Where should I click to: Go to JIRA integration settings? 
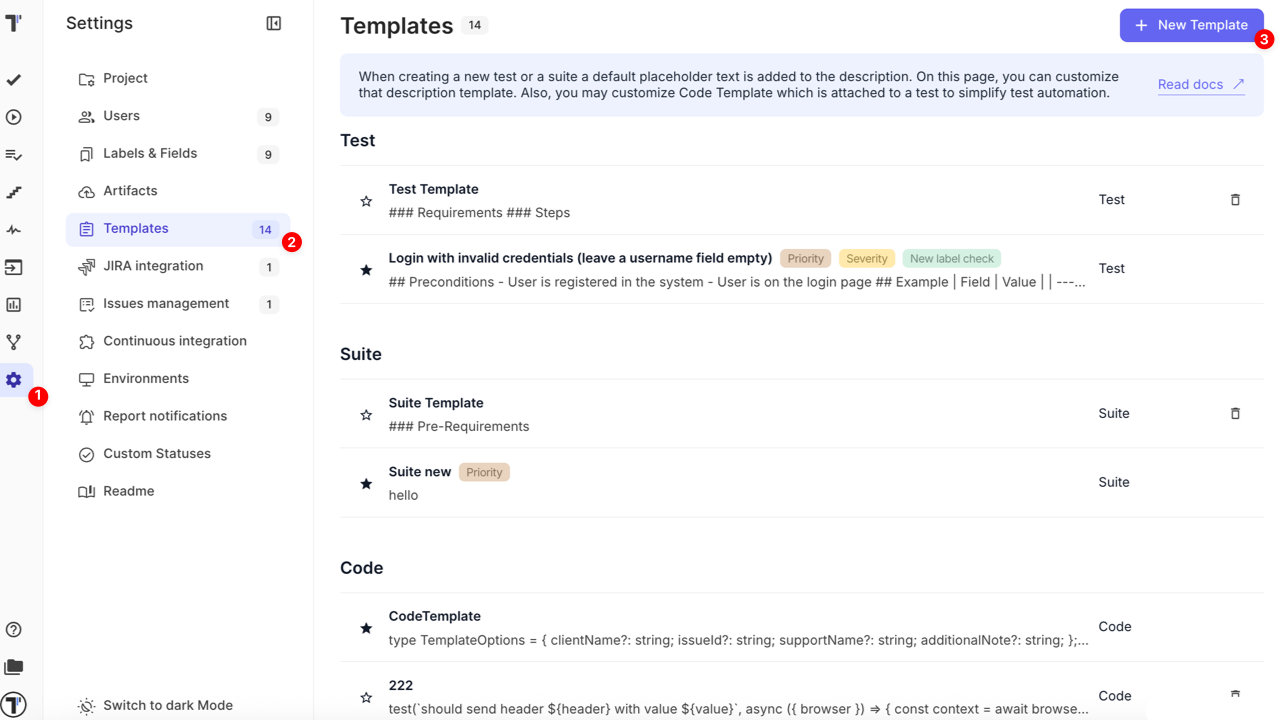153,266
